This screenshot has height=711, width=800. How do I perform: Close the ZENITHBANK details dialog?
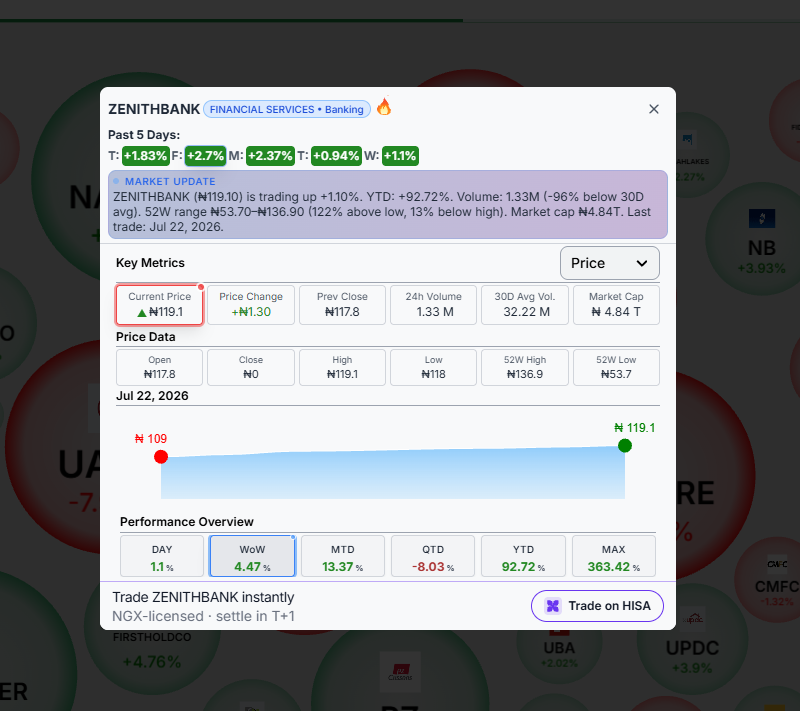point(654,109)
